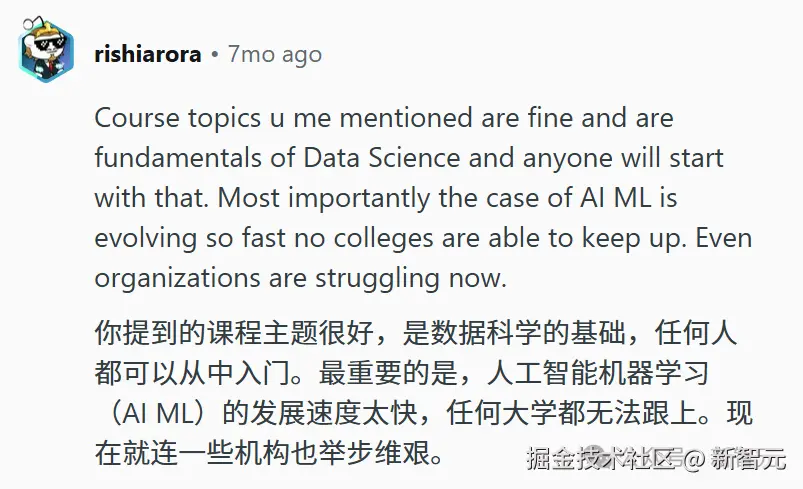Open the rishiarora username profile link
803x489 pixels.
[148, 52]
